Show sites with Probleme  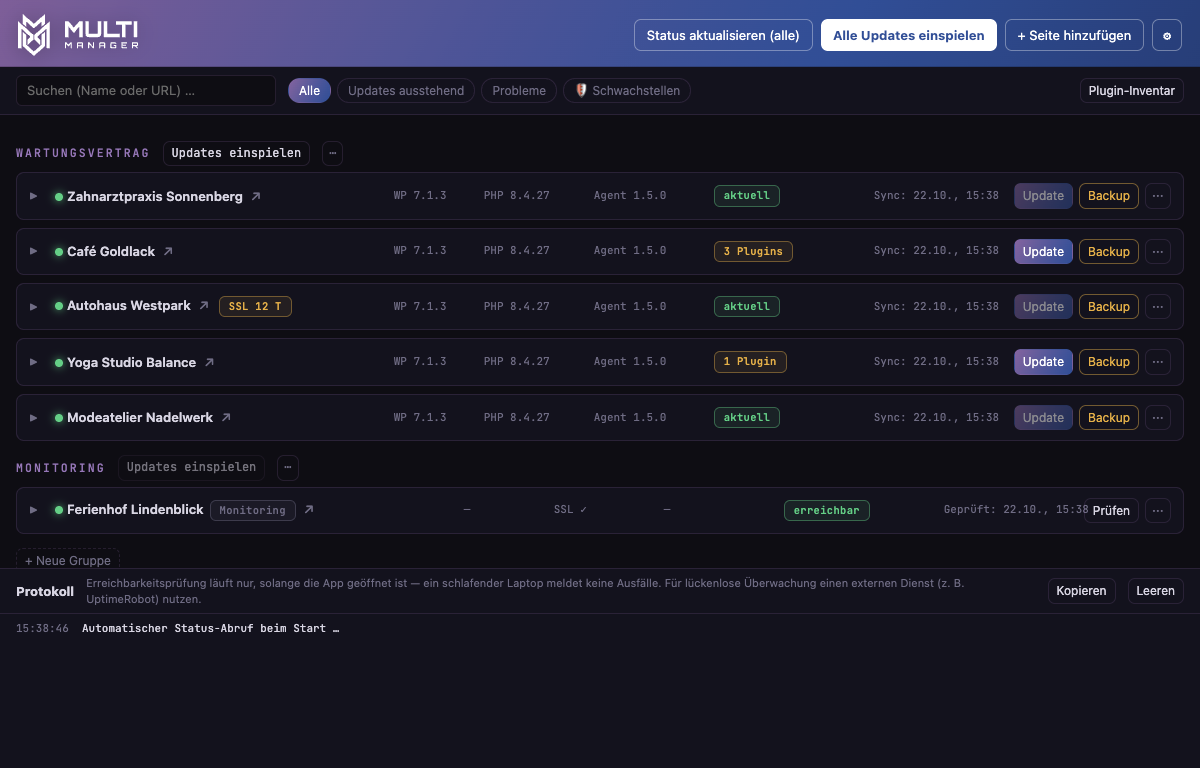(x=519, y=91)
